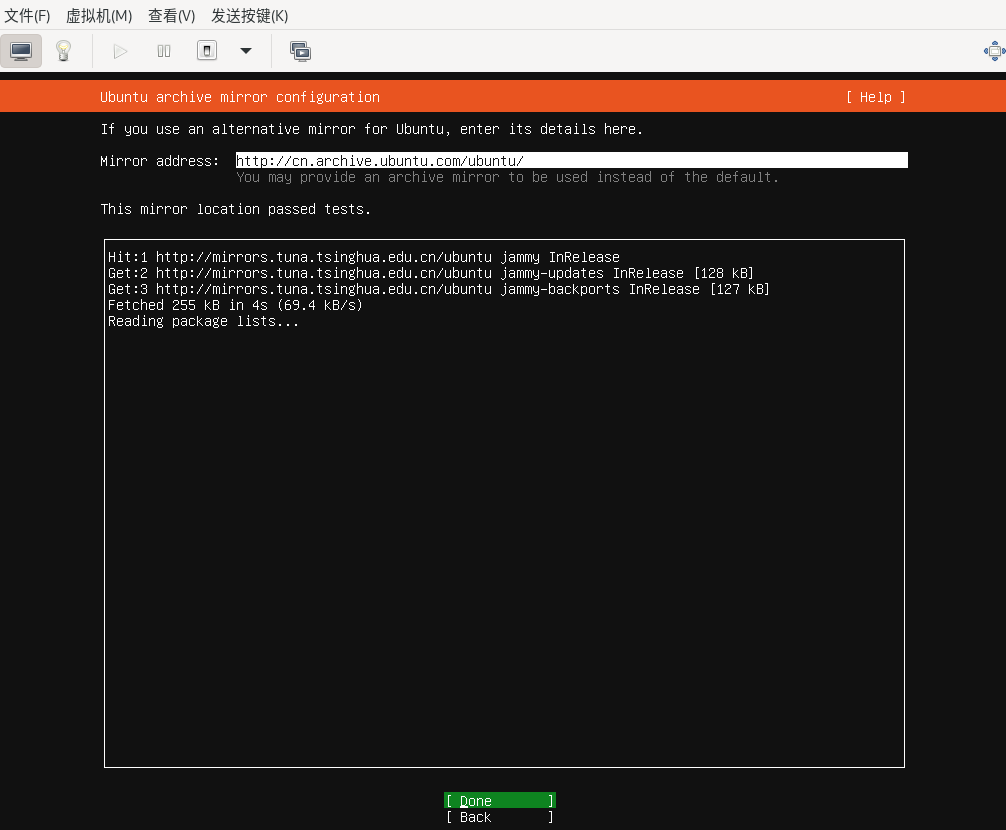1006x830 pixels.
Task: Click 'If you use an alternative mirror' text
Action: [x=371, y=129]
